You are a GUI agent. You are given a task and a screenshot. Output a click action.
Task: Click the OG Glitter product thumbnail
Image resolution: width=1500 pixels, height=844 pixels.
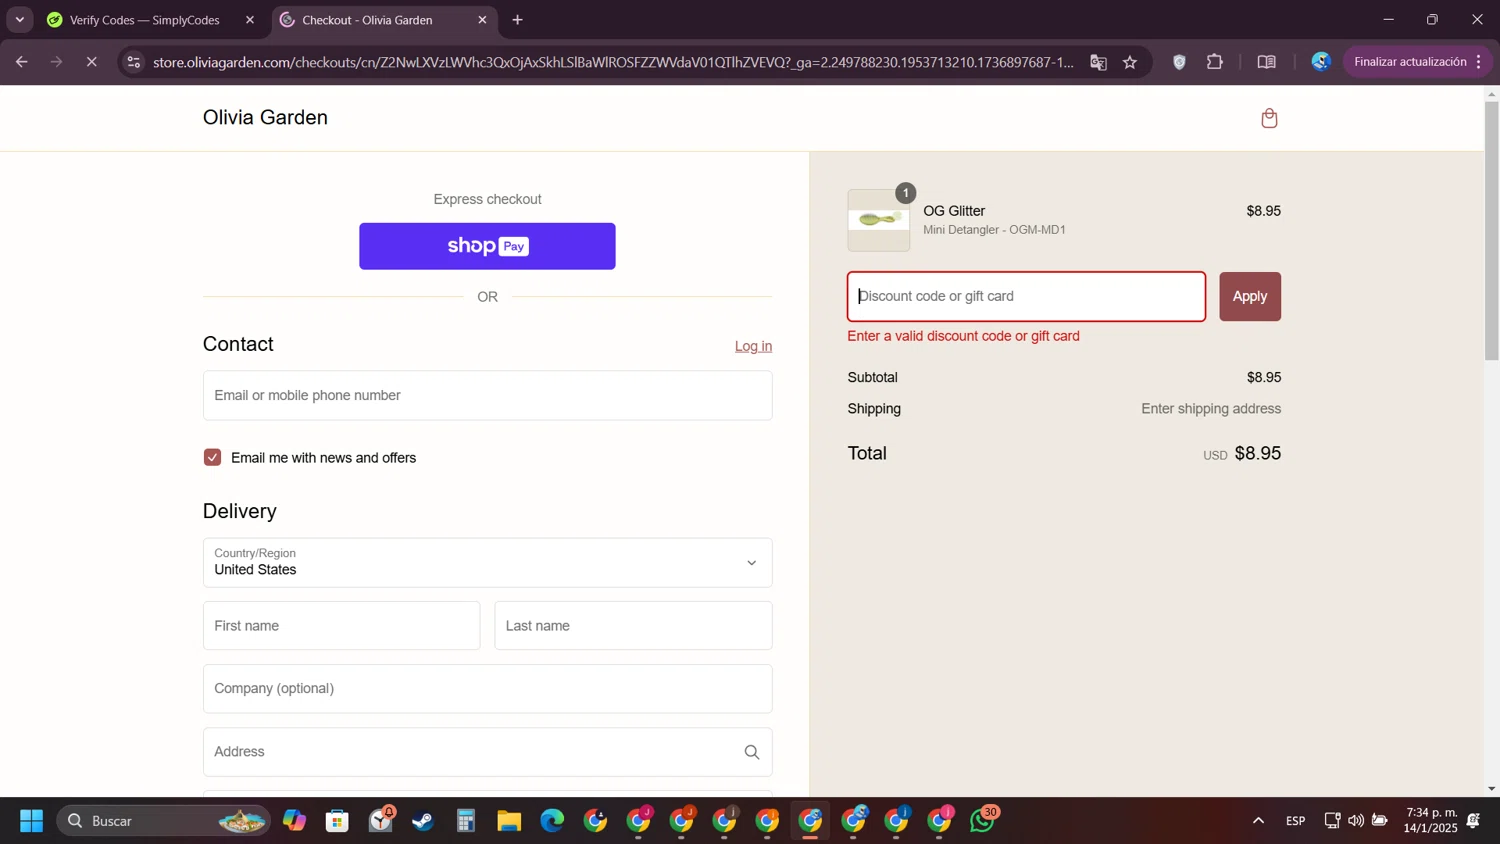[x=879, y=220]
